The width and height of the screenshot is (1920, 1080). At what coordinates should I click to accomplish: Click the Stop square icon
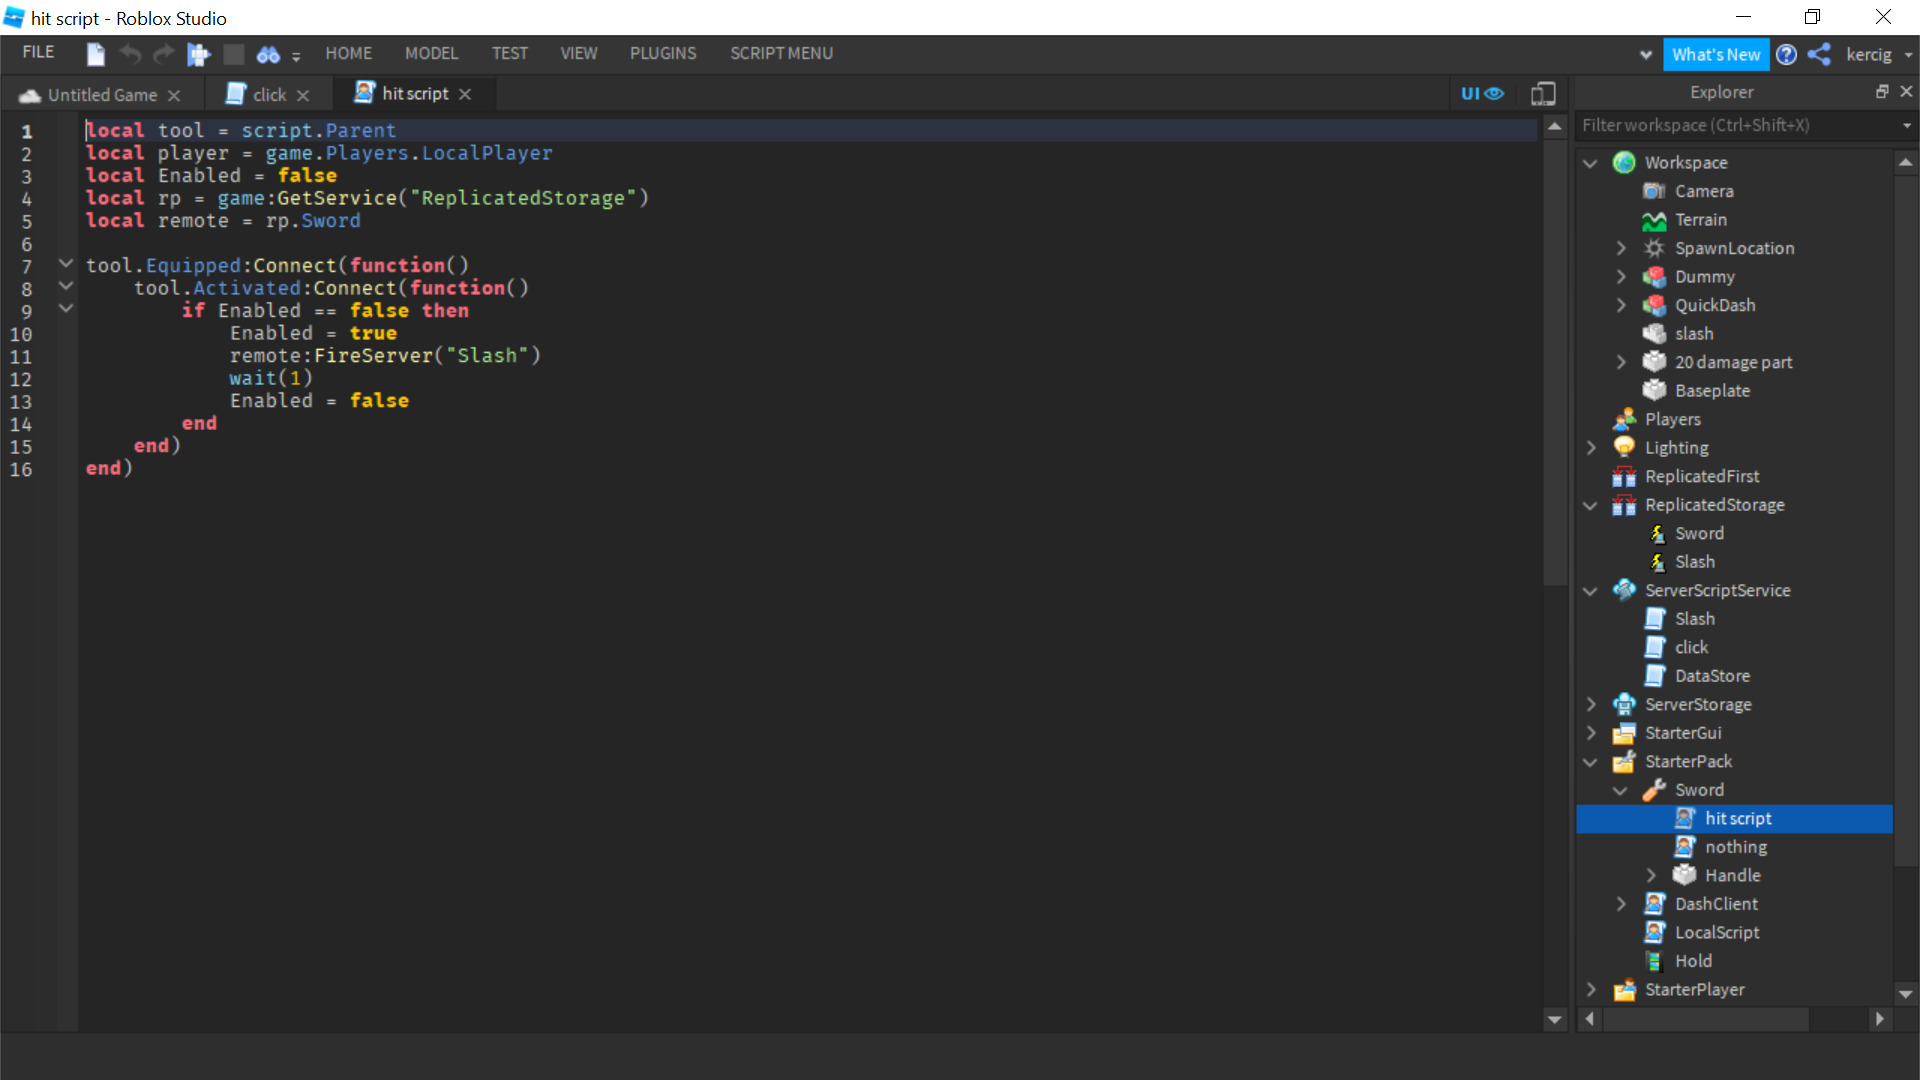pyautogui.click(x=233, y=54)
